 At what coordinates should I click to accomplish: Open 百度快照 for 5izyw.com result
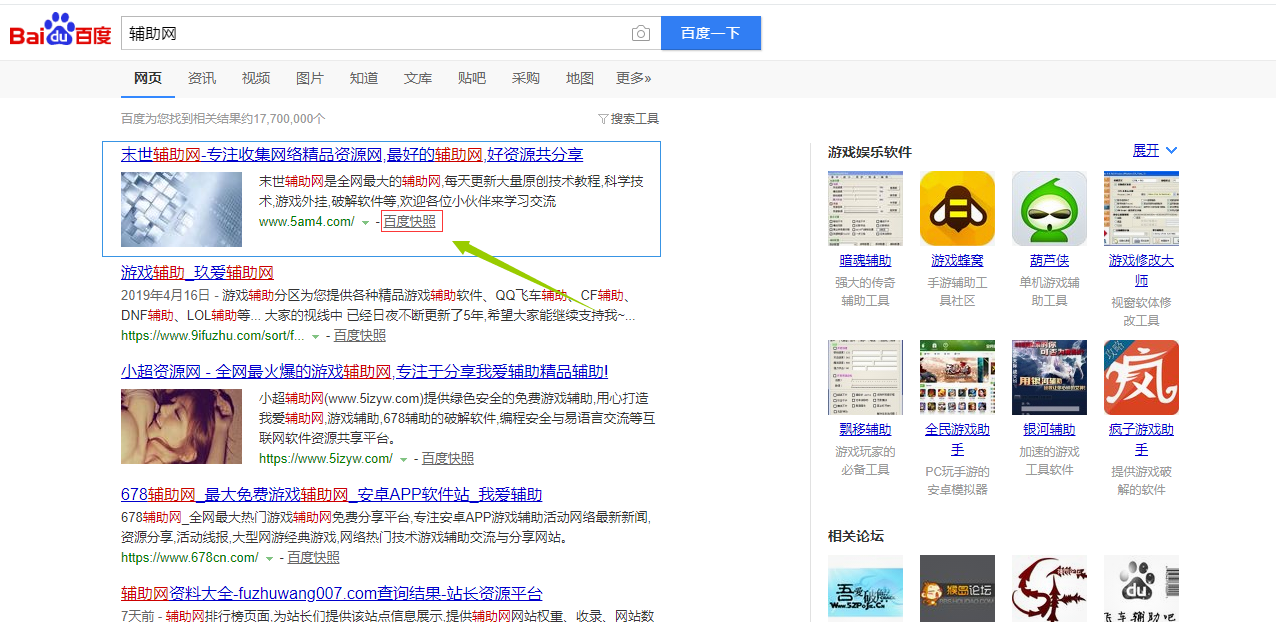[448, 458]
